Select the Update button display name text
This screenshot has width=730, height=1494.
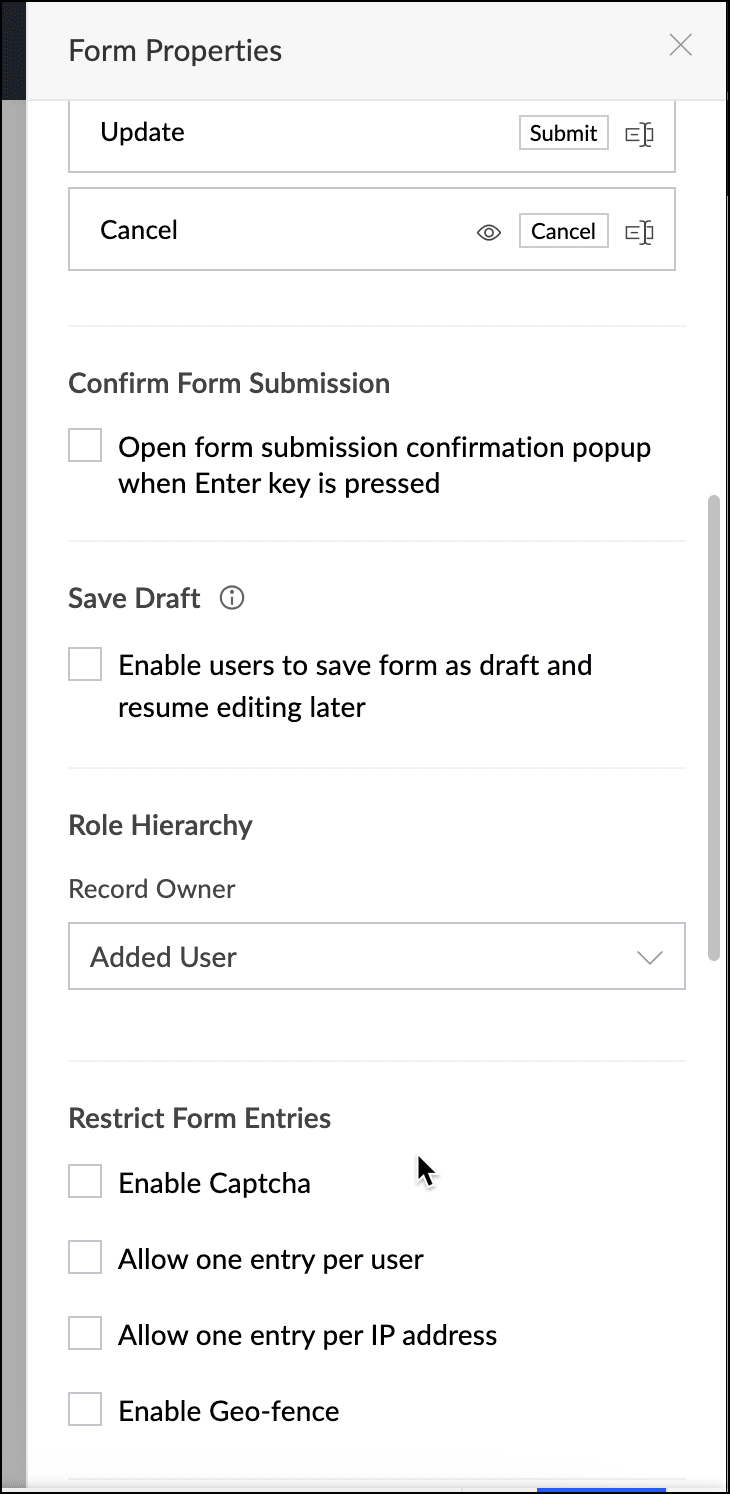[x=142, y=132]
